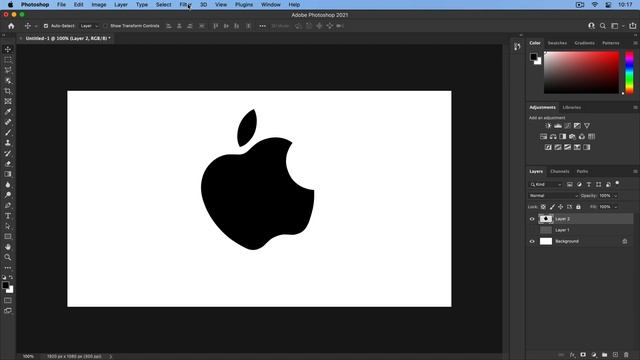Add a Hue/Saturation adjustment
The height and width of the screenshot is (360, 640).
tap(543, 137)
